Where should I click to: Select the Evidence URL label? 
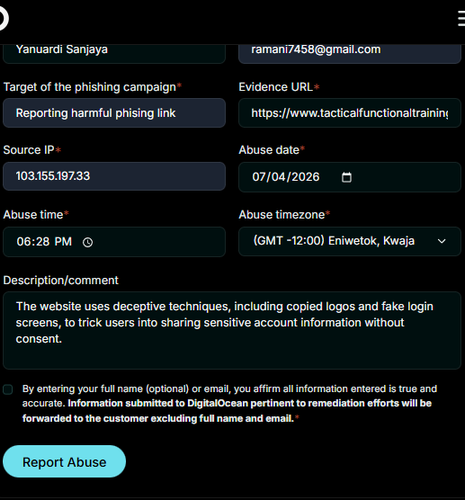tap(276, 87)
